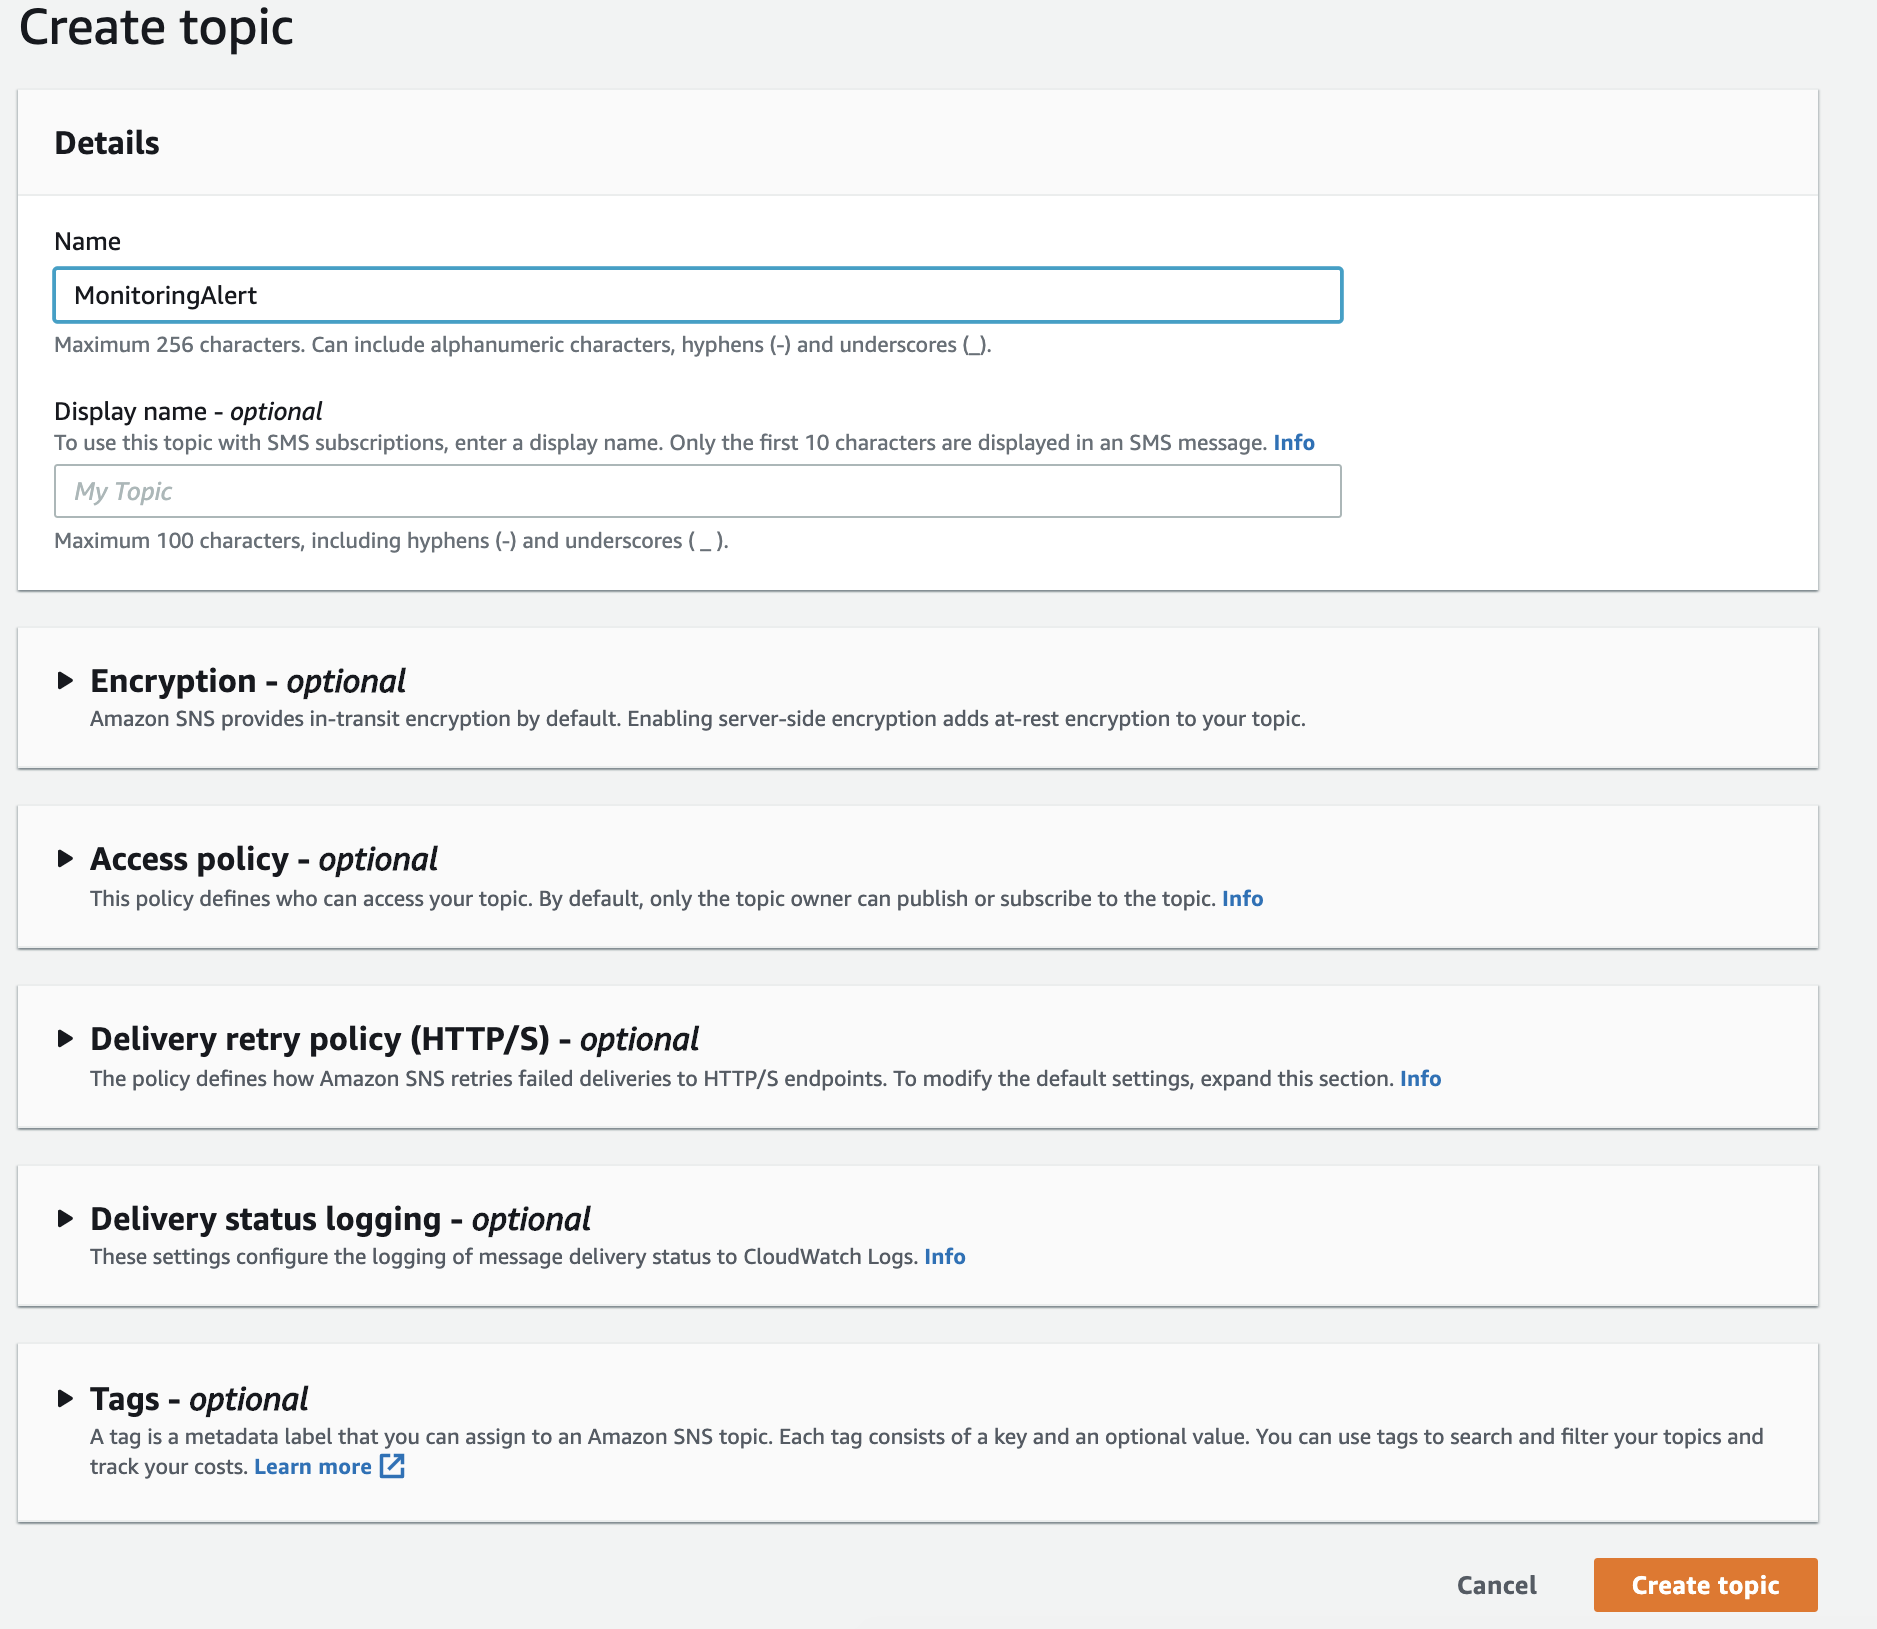The height and width of the screenshot is (1629, 1877).
Task: Click the Delivery status logging heading
Action: (340, 1219)
